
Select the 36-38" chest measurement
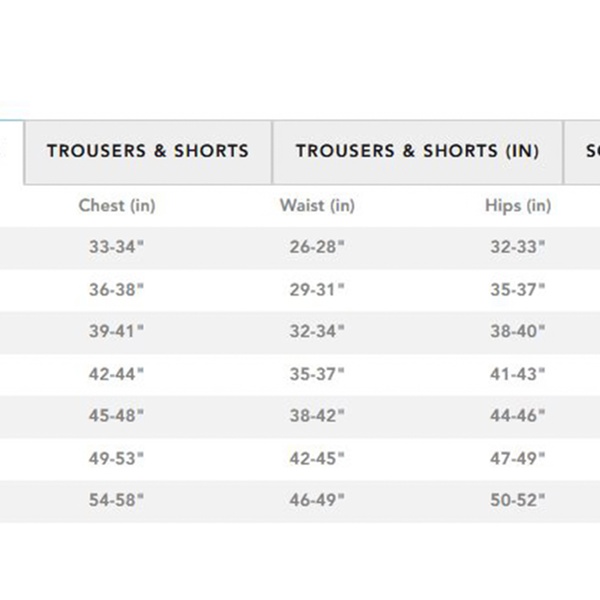117,290
